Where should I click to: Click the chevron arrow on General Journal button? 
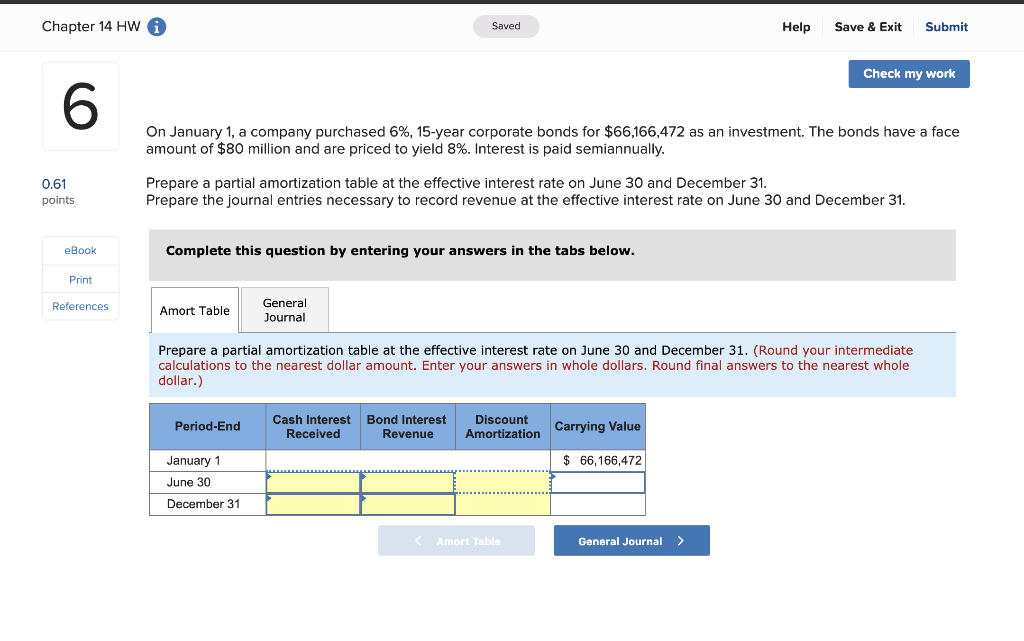(687, 539)
